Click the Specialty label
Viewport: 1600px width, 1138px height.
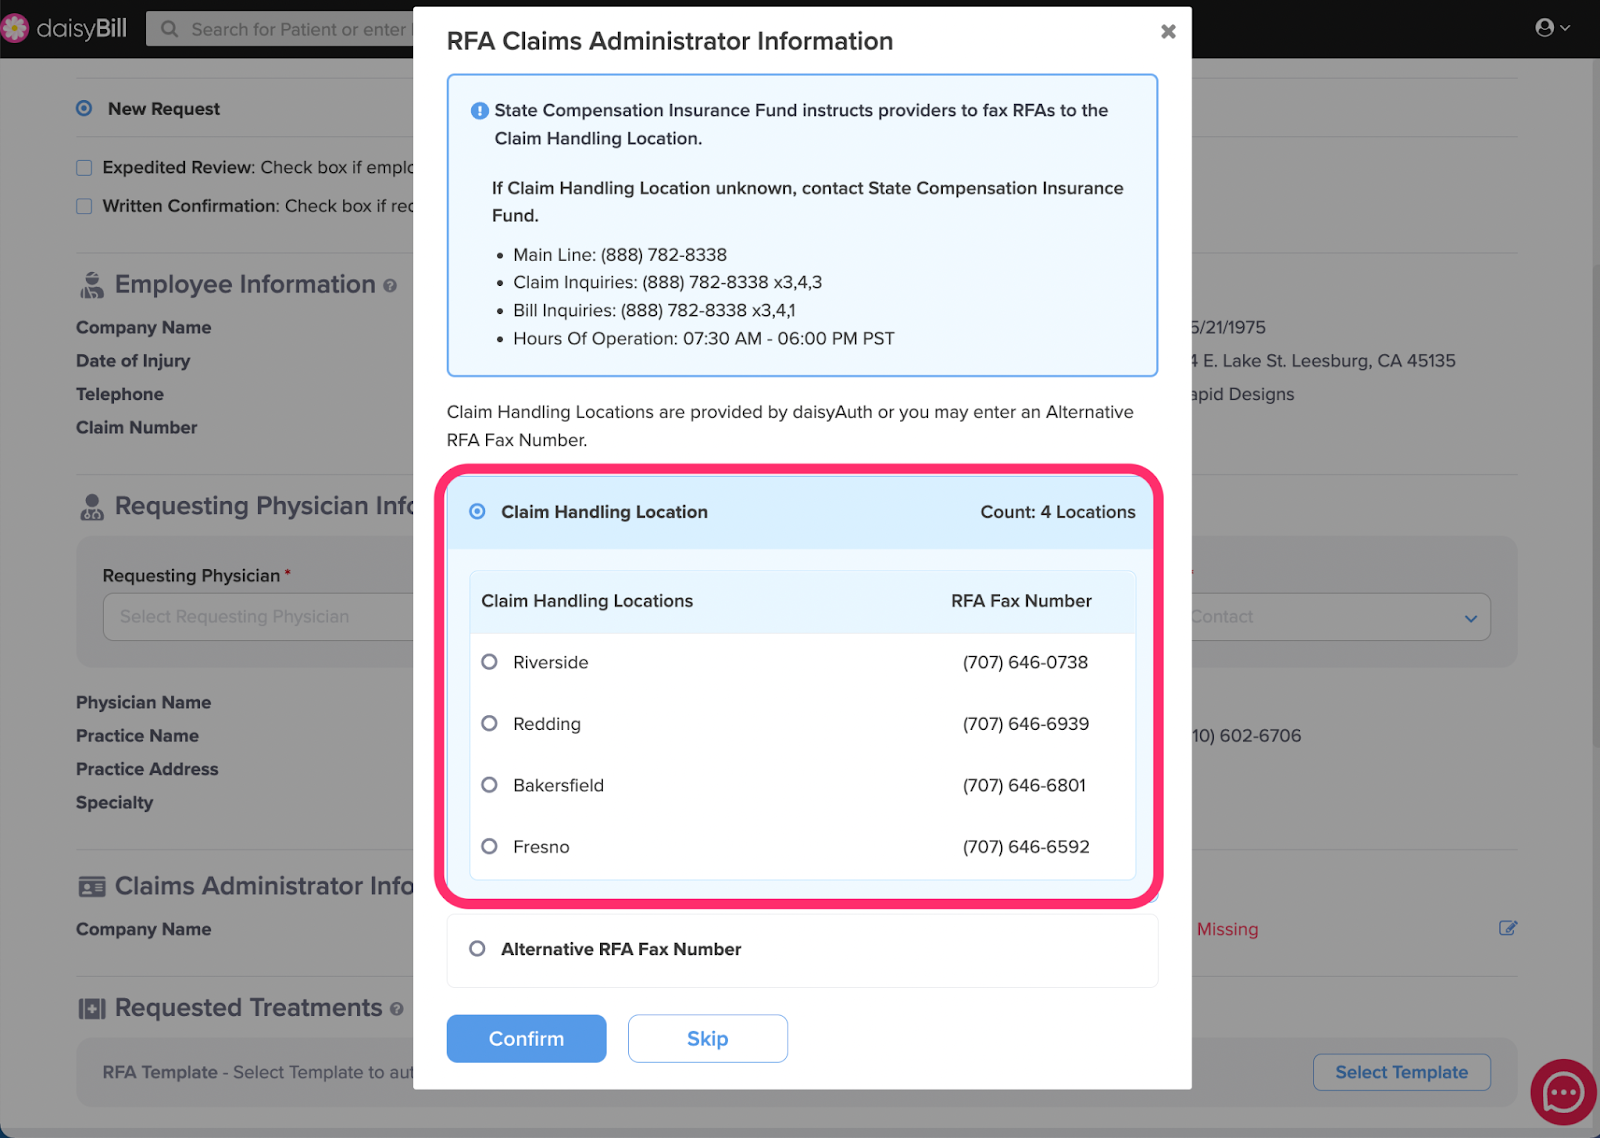[115, 803]
